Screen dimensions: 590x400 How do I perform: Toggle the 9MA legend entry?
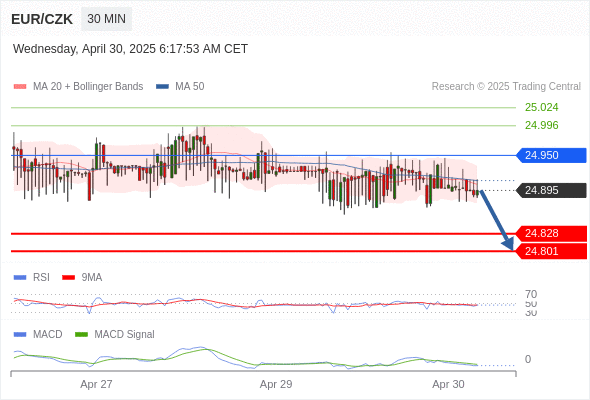[82, 277]
